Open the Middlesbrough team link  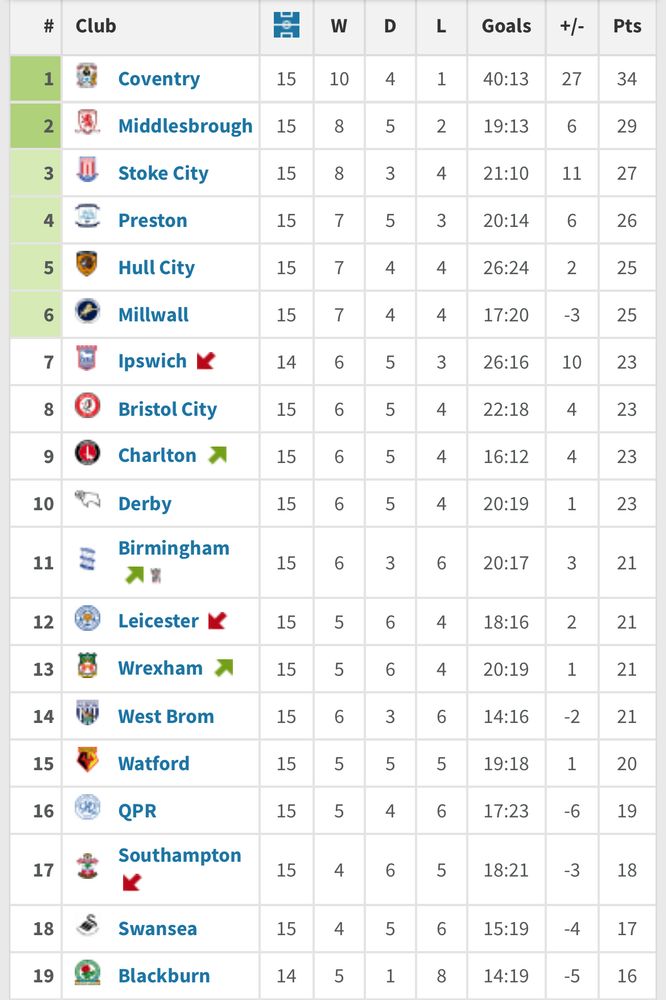(185, 126)
